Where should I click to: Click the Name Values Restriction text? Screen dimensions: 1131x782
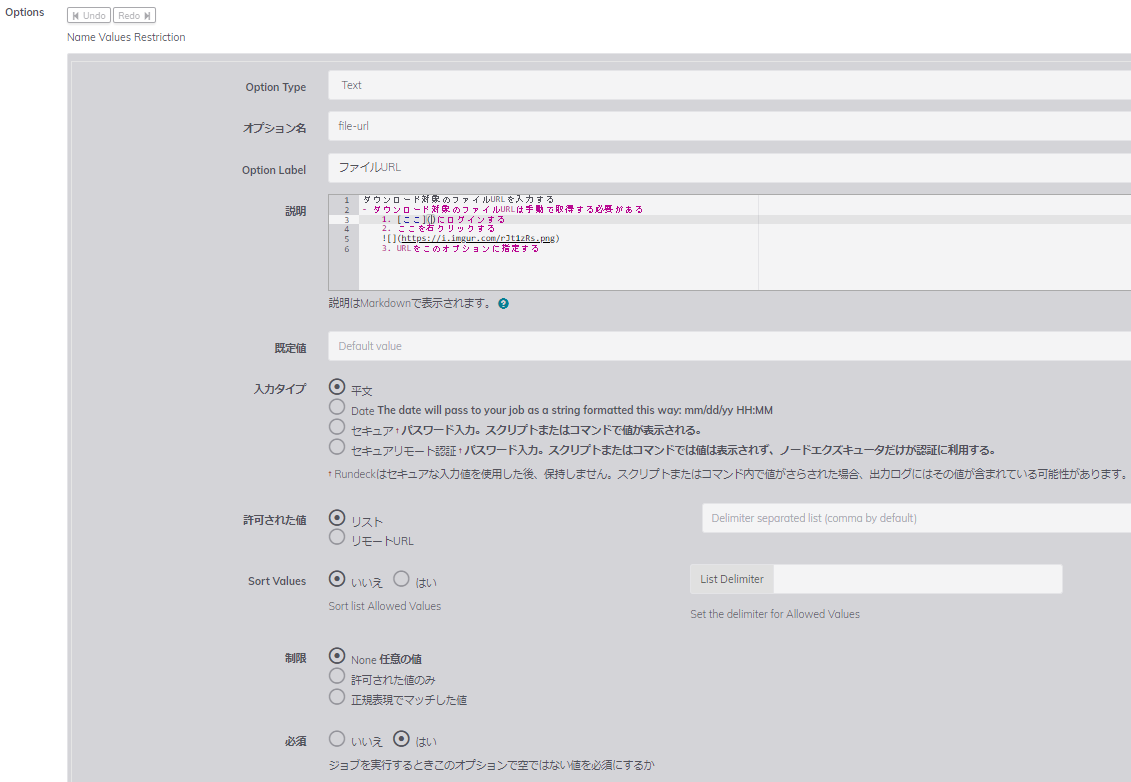126,37
